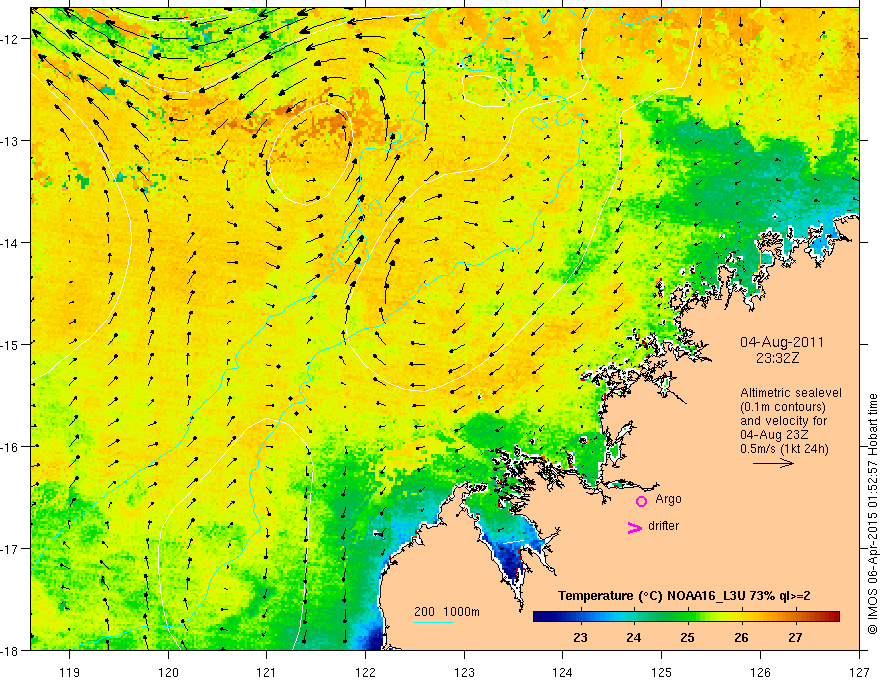Click longitude axis label 121
Screen dimensions: 880x680
267,672
